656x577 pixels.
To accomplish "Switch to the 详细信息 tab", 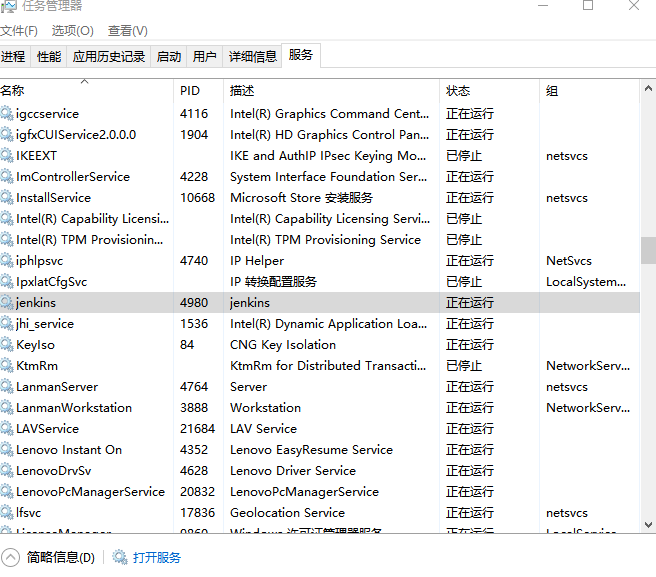I will click(x=252, y=56).
